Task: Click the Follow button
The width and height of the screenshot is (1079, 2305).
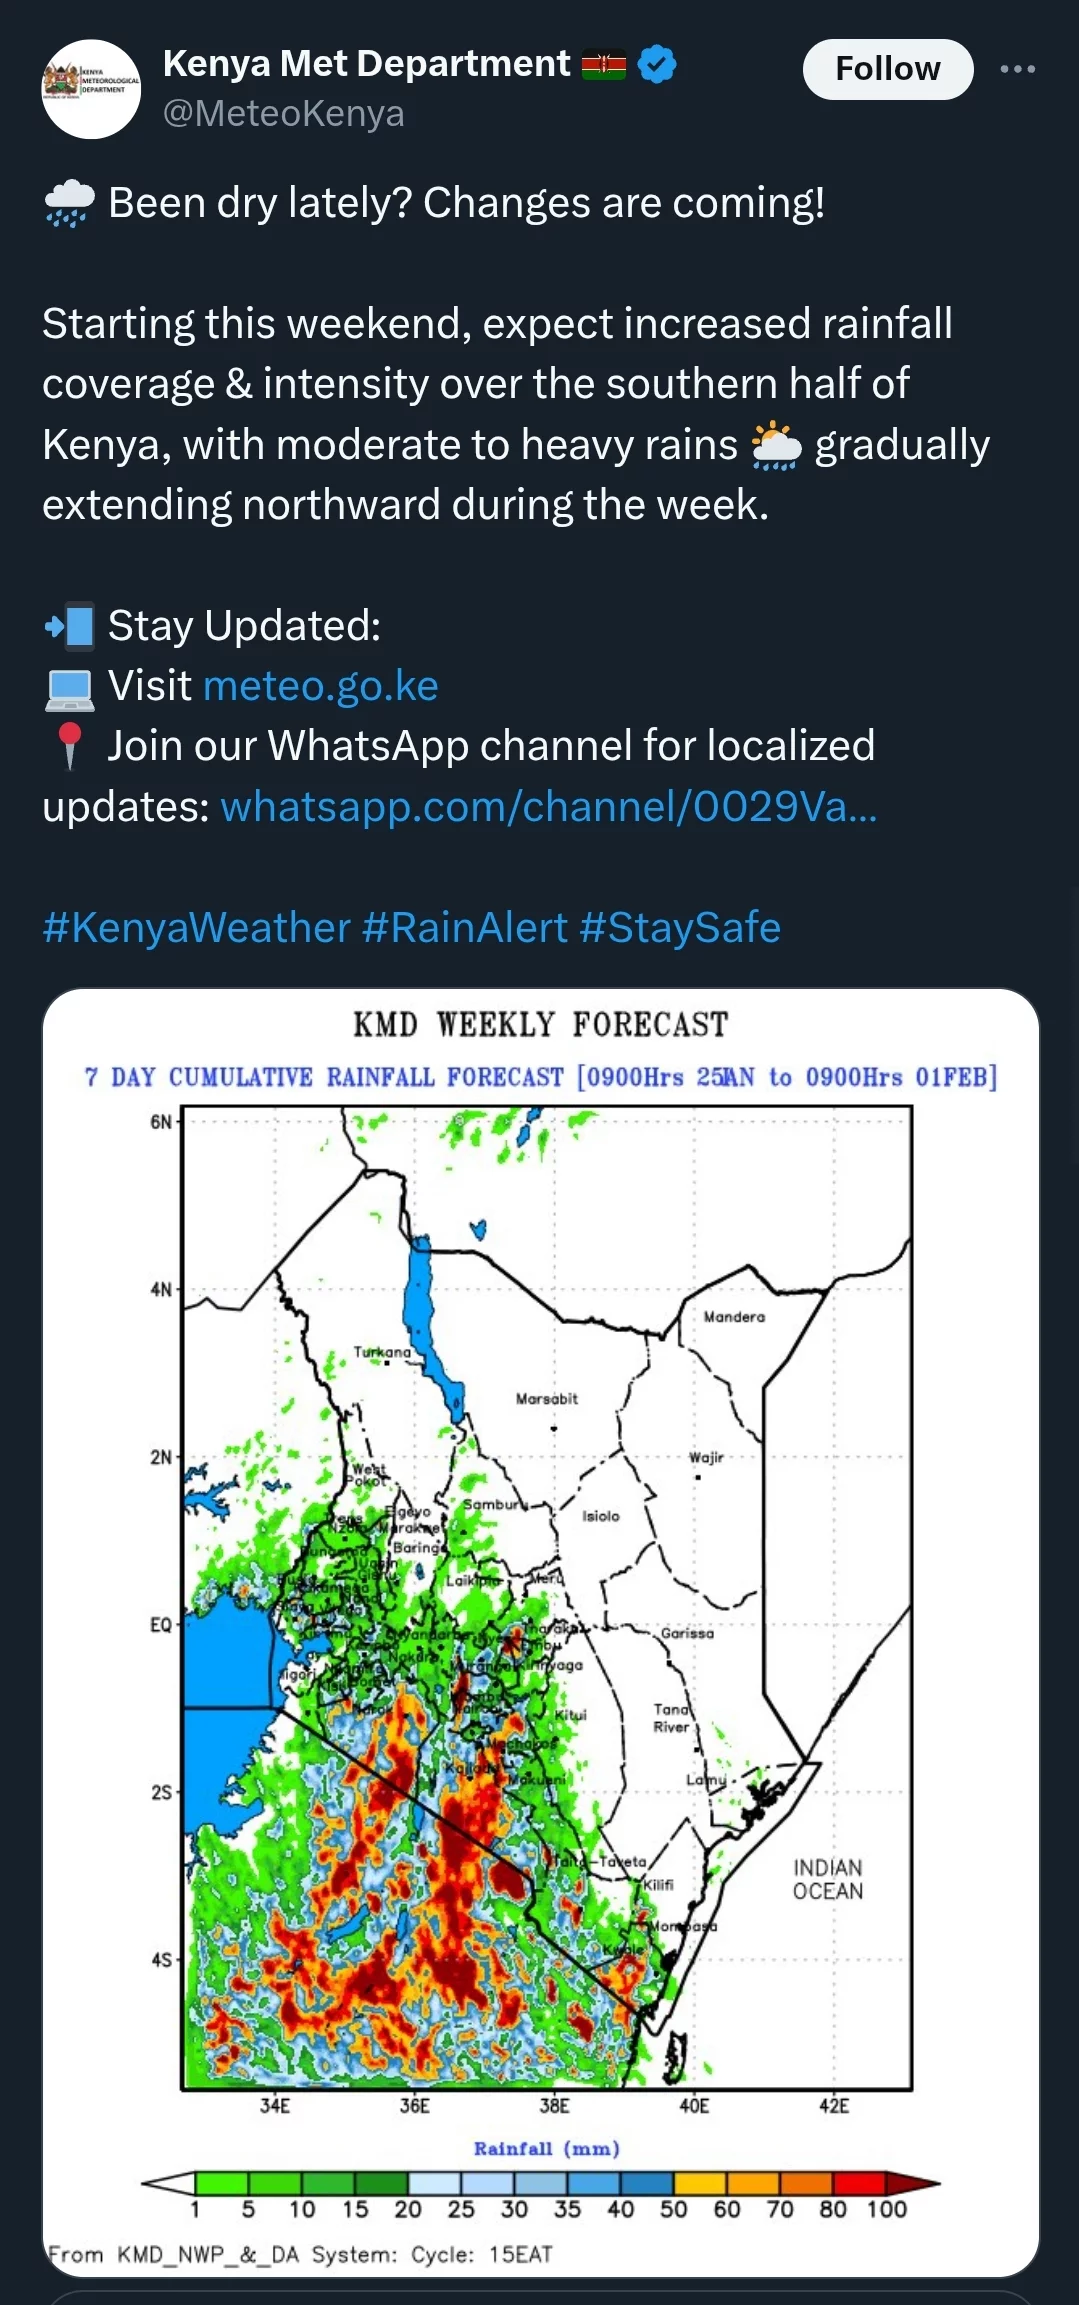Action: (888, 69)
